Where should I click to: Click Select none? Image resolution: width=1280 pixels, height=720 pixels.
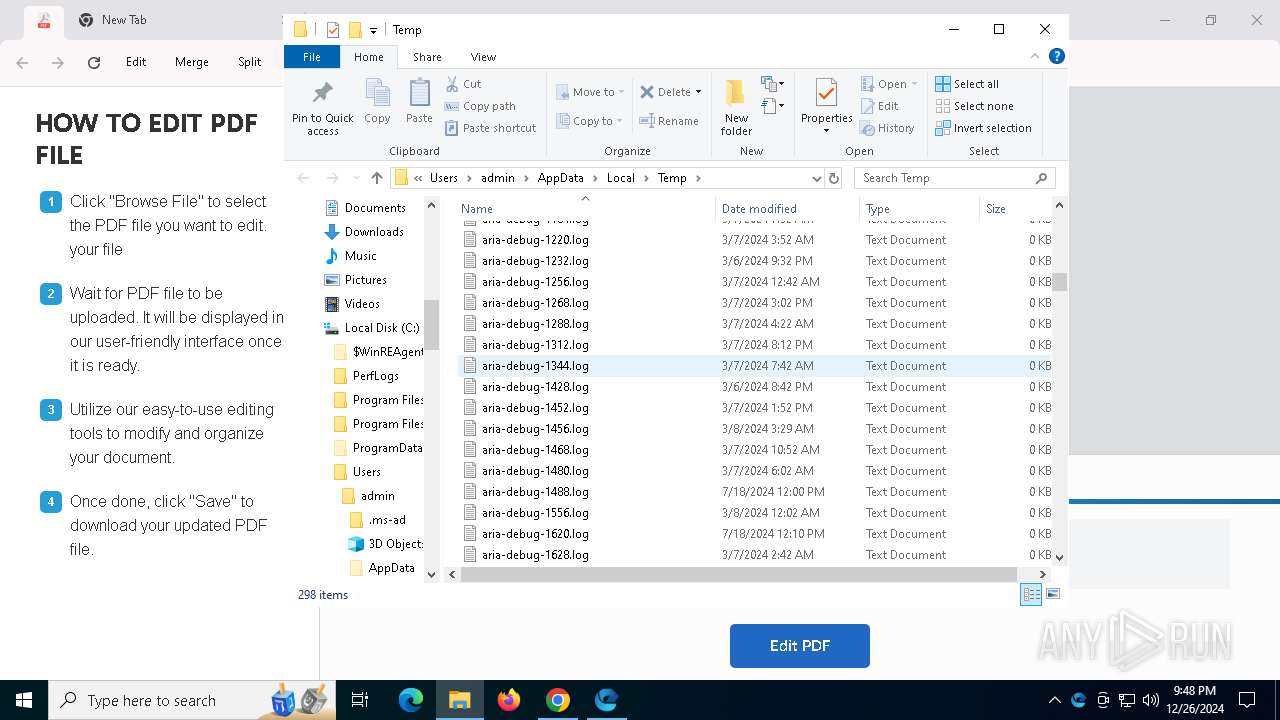click(x=974, y=106)
